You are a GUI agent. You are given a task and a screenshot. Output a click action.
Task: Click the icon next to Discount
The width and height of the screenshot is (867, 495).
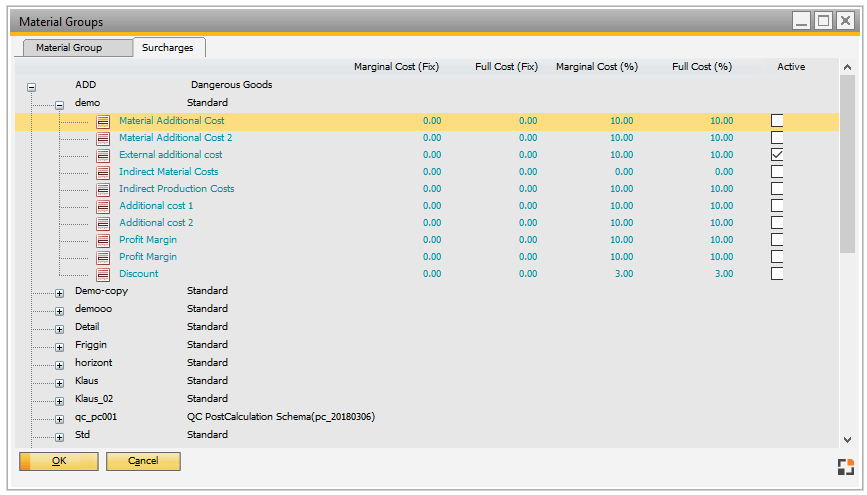click(103, 274)
